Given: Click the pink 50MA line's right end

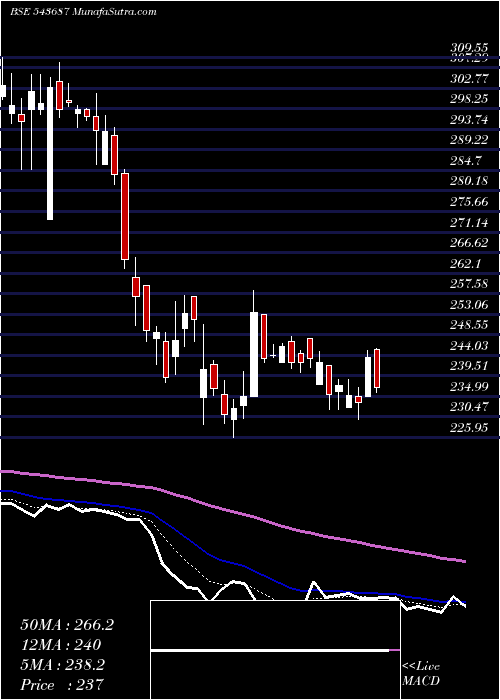Looking at the screenshot, I should [462, 560].
